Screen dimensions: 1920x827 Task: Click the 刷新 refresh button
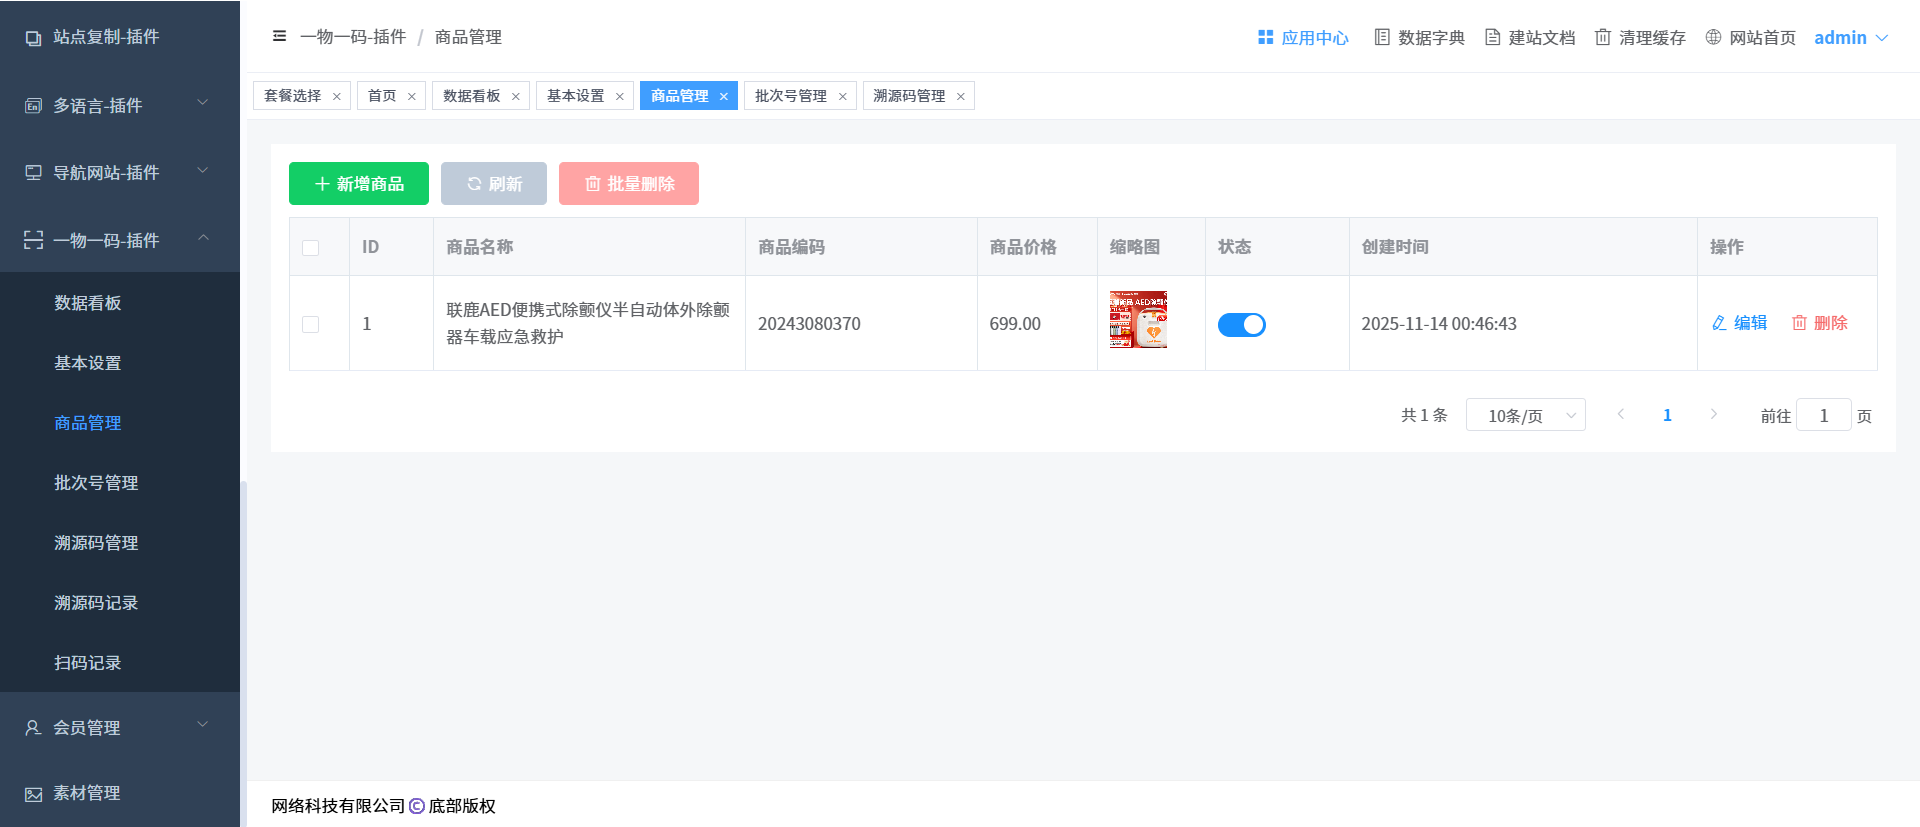[x=494, y=184]
